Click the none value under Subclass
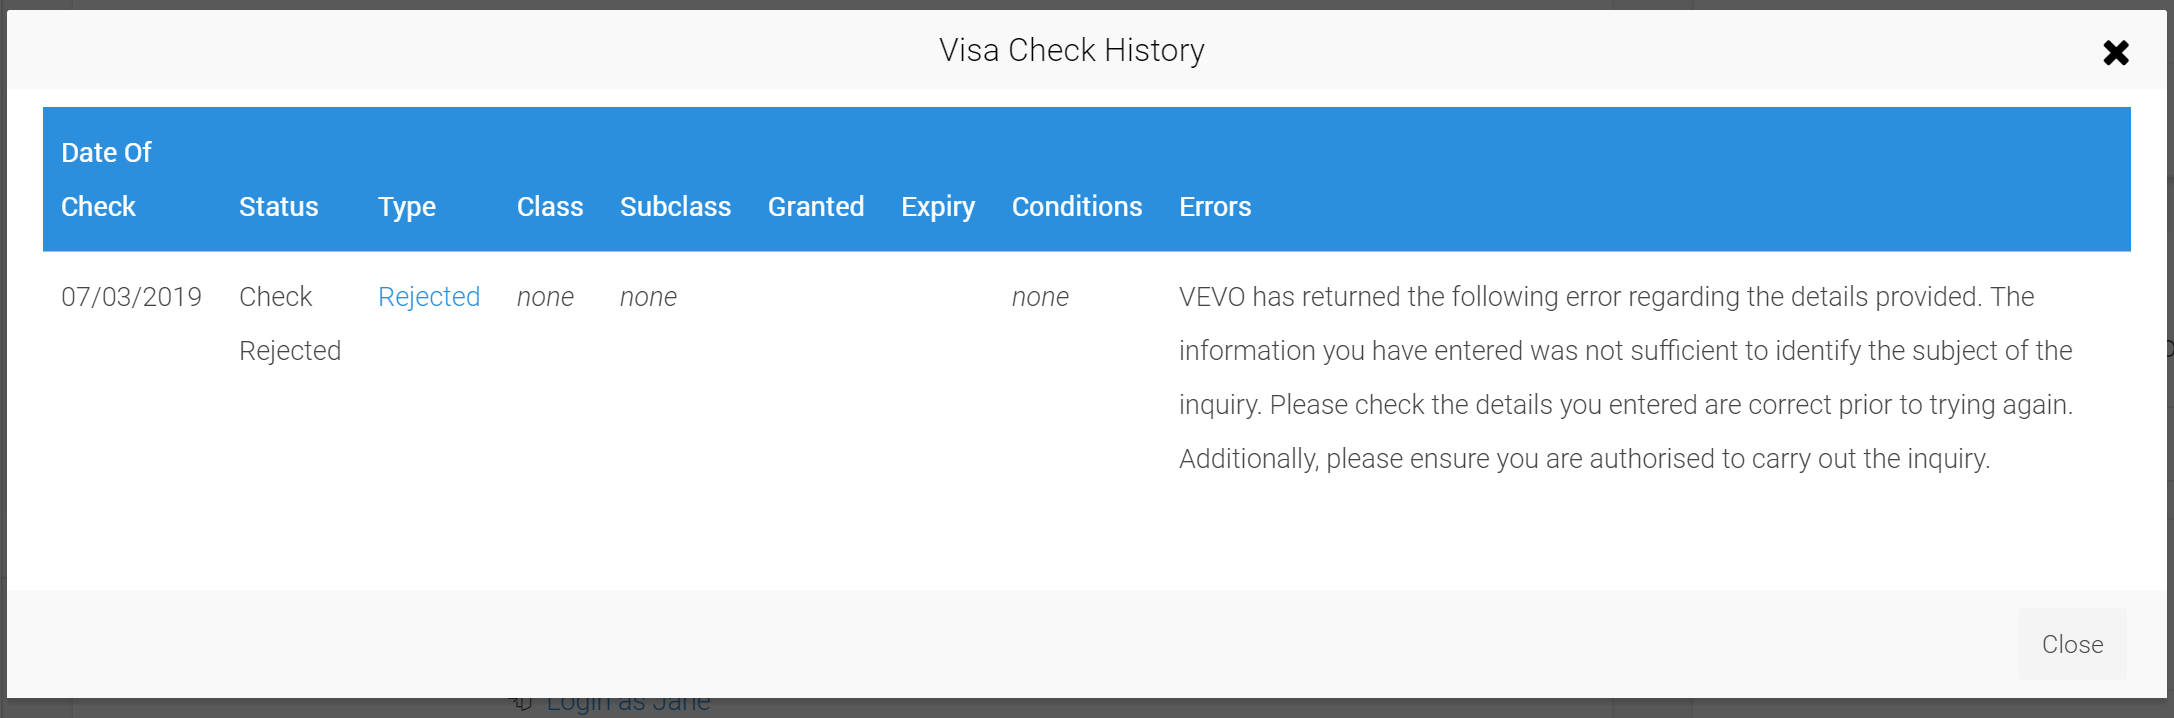This screenshot has height=718, width=2174. 648,297
